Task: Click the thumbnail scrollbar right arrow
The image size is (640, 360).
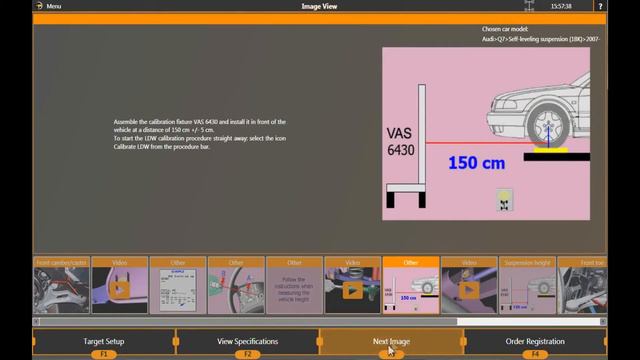Action: (x=603, y=322)
